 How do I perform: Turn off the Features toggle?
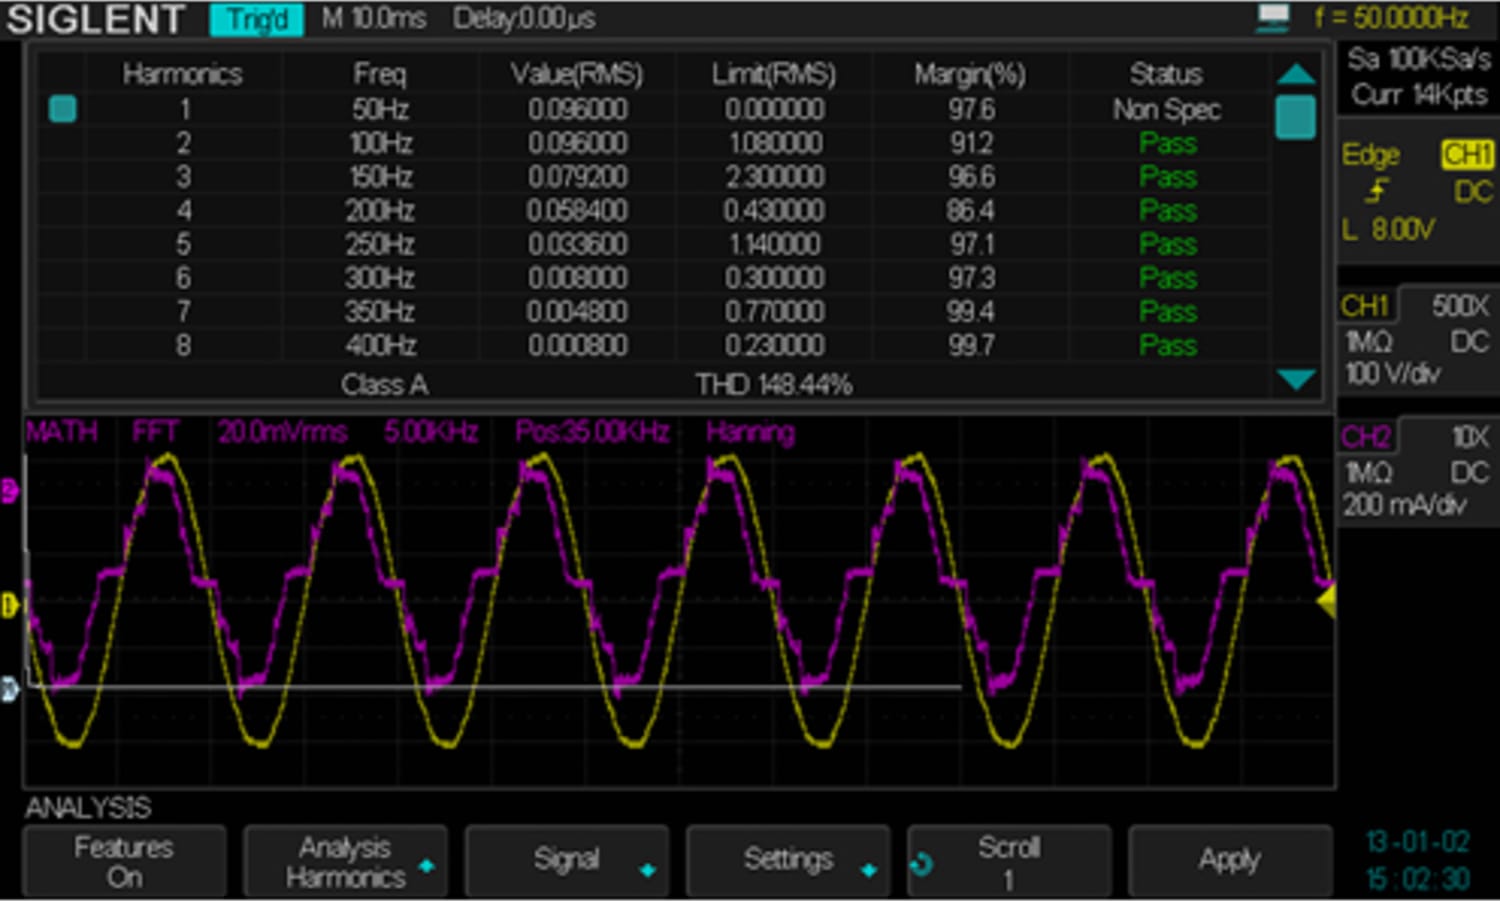click(x=124, y=860)
